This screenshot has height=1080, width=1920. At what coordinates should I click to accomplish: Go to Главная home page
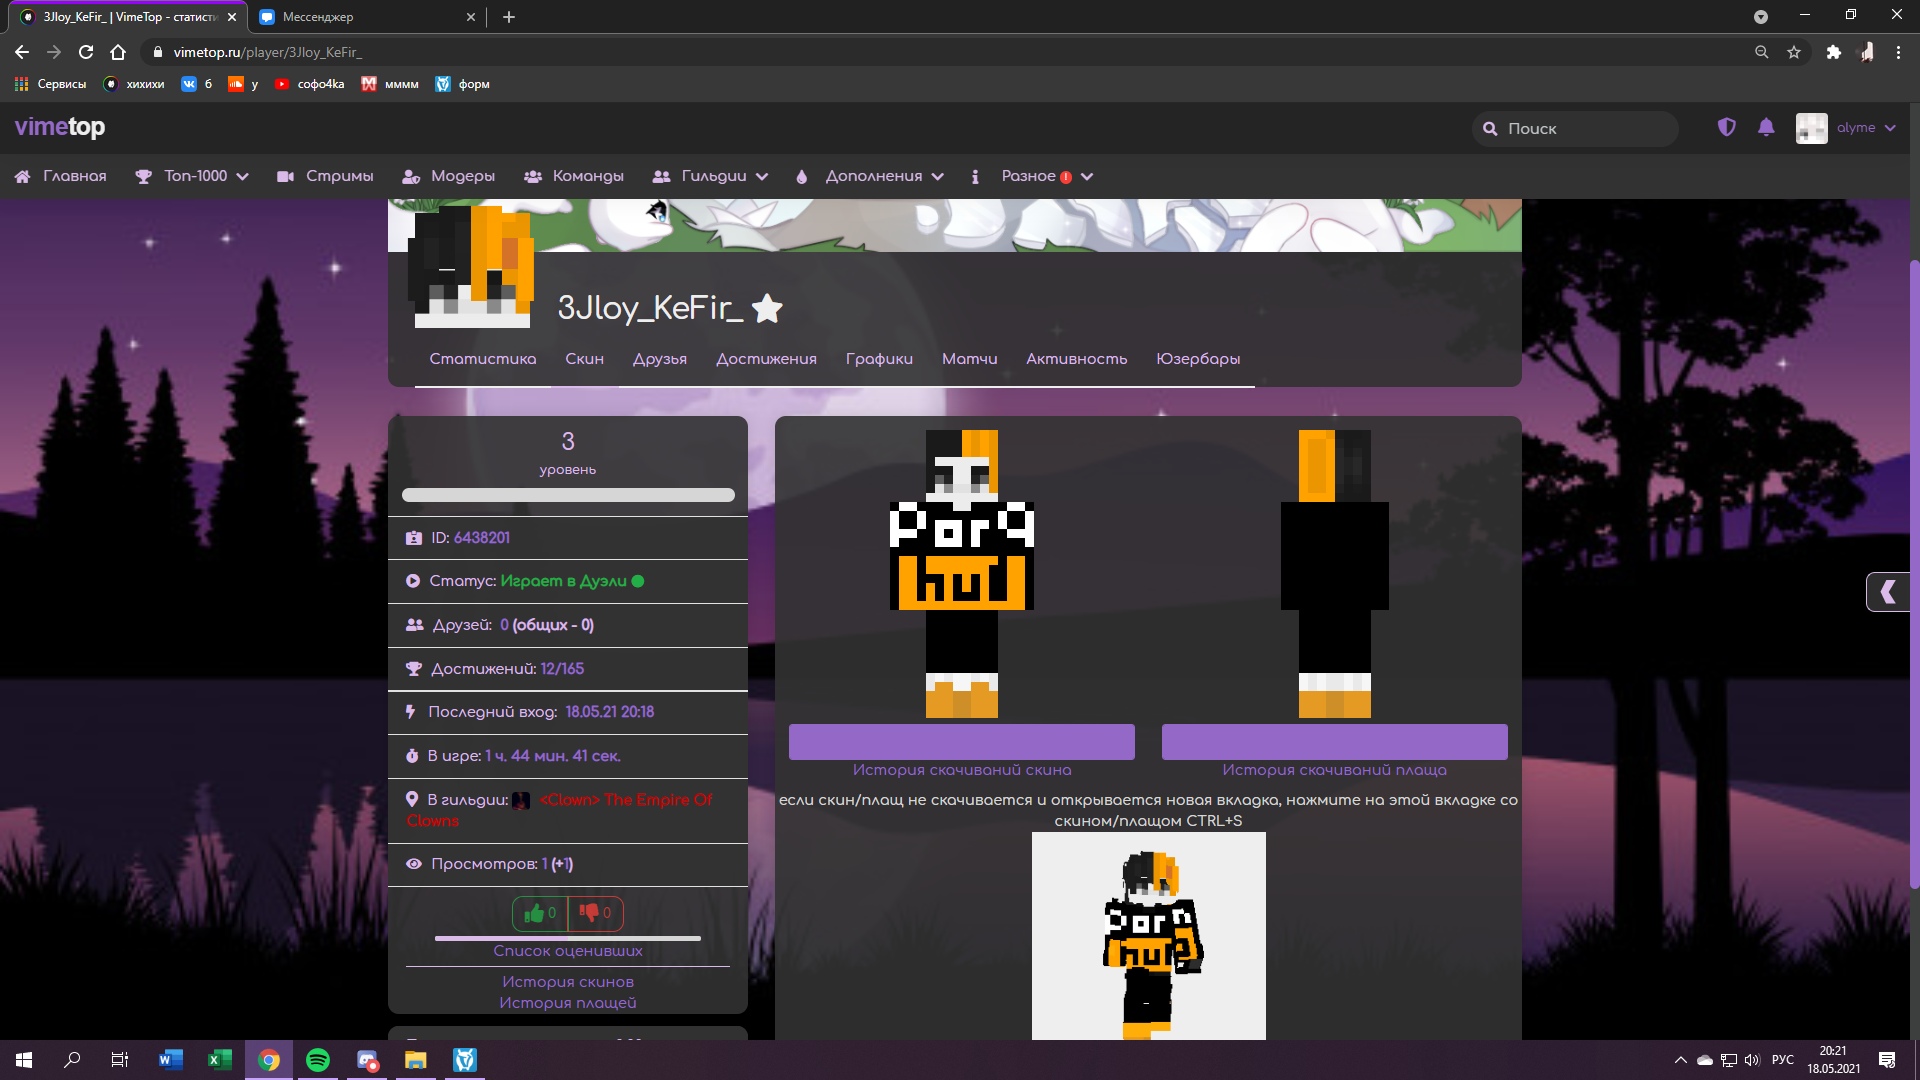click(61, 176)
